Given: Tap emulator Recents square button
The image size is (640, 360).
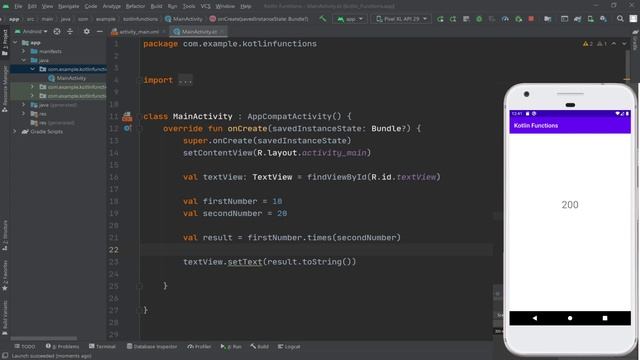Looking at the screenshot, I should coord(605,318).
